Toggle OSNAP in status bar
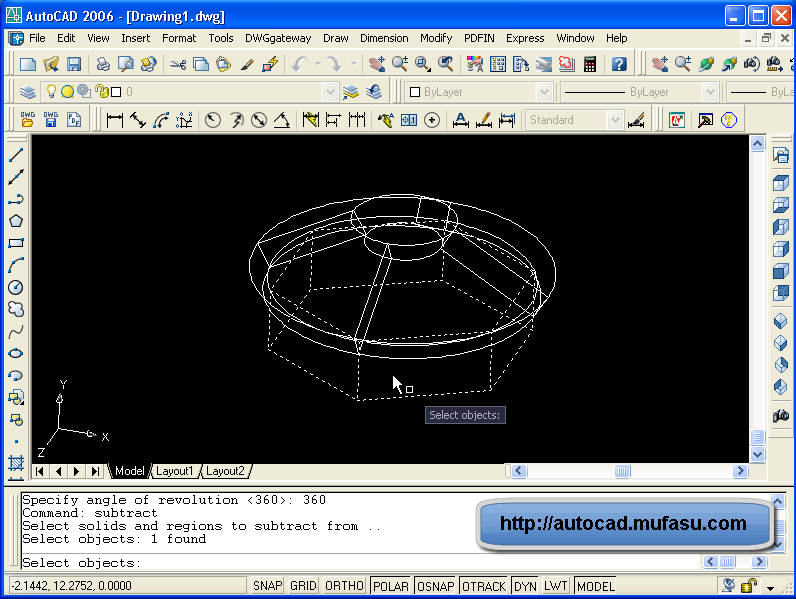The image size is (796, 599). (x=436, y=586)
